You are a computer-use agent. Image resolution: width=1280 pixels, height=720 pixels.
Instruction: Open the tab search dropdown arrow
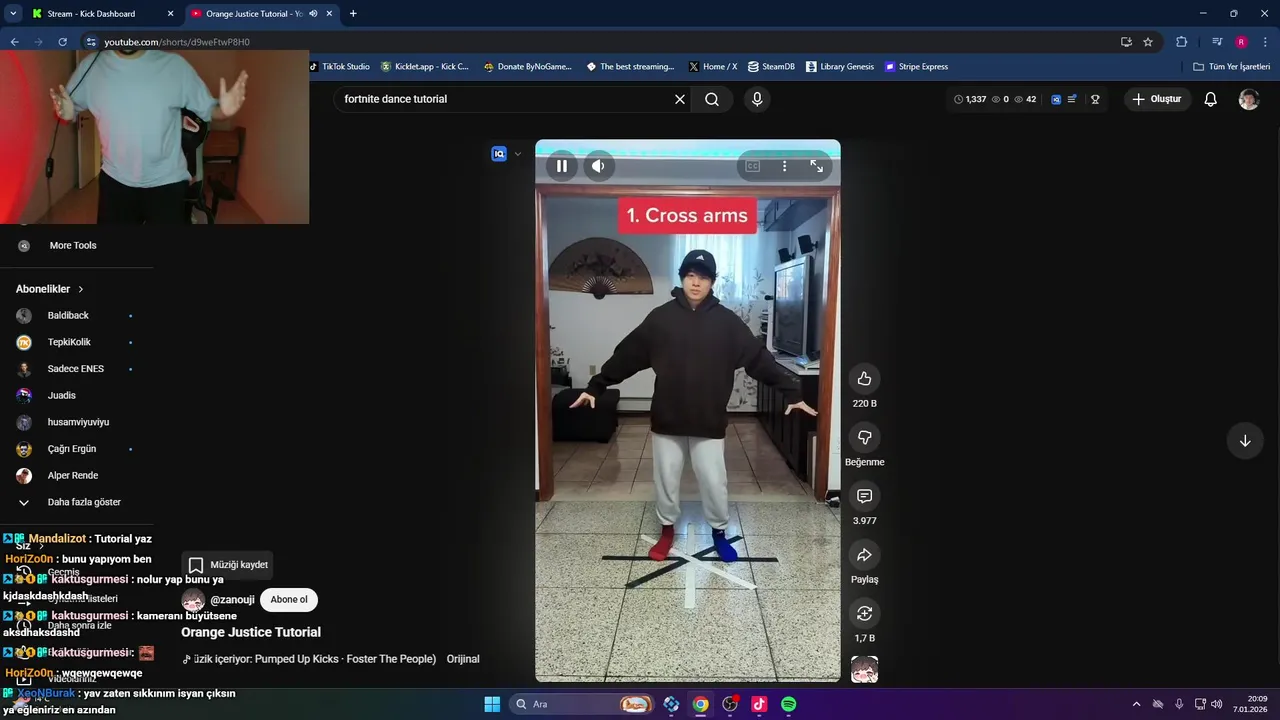click(13, 14)
